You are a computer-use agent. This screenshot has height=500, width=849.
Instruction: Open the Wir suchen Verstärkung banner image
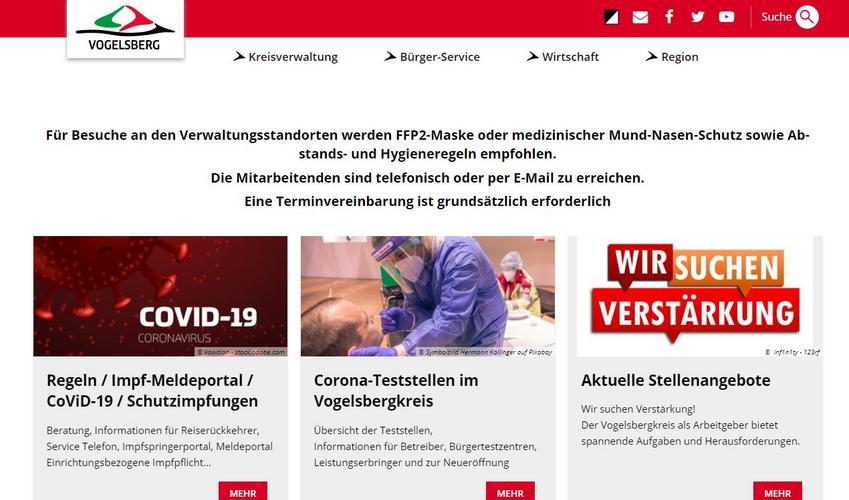[695, 296]
